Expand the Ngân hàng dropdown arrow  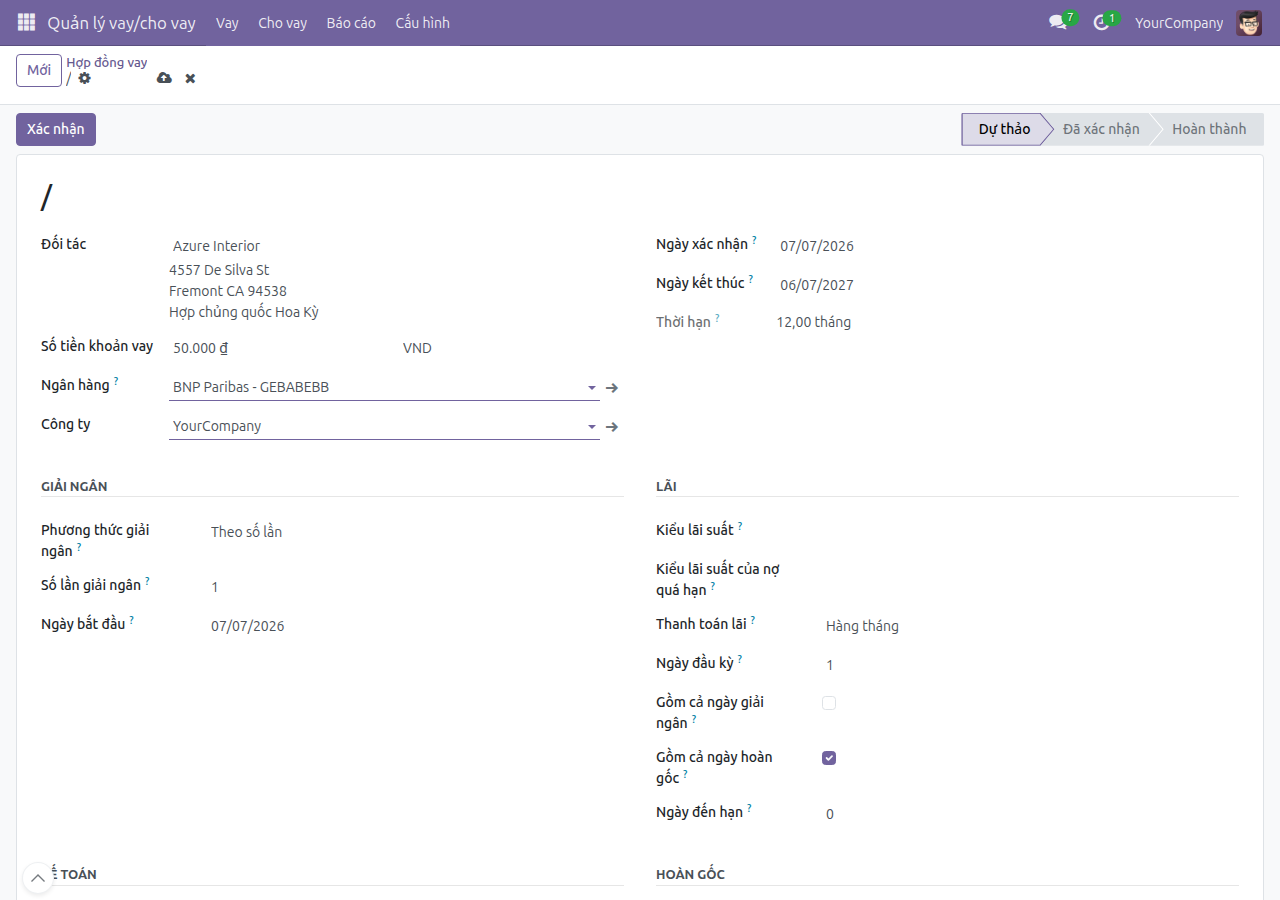pos(591,388)
